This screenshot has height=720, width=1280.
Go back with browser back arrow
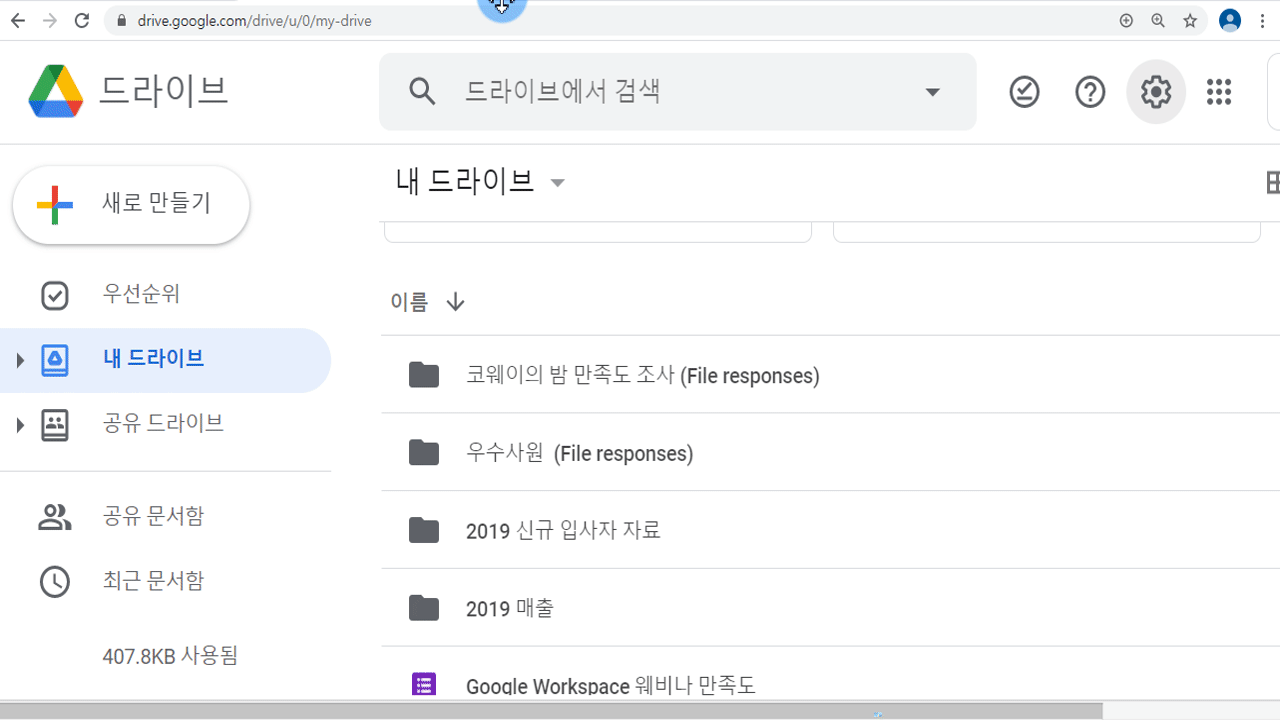point(17,20)
